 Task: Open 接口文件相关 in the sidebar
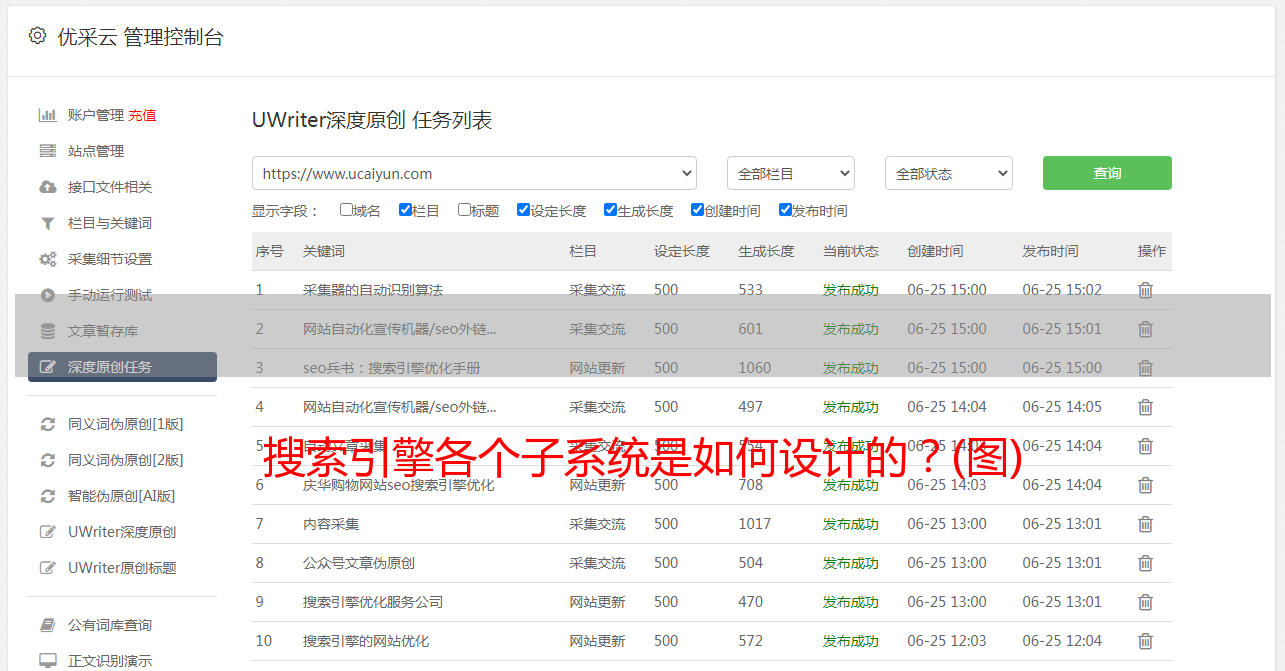tap(110, 187)
